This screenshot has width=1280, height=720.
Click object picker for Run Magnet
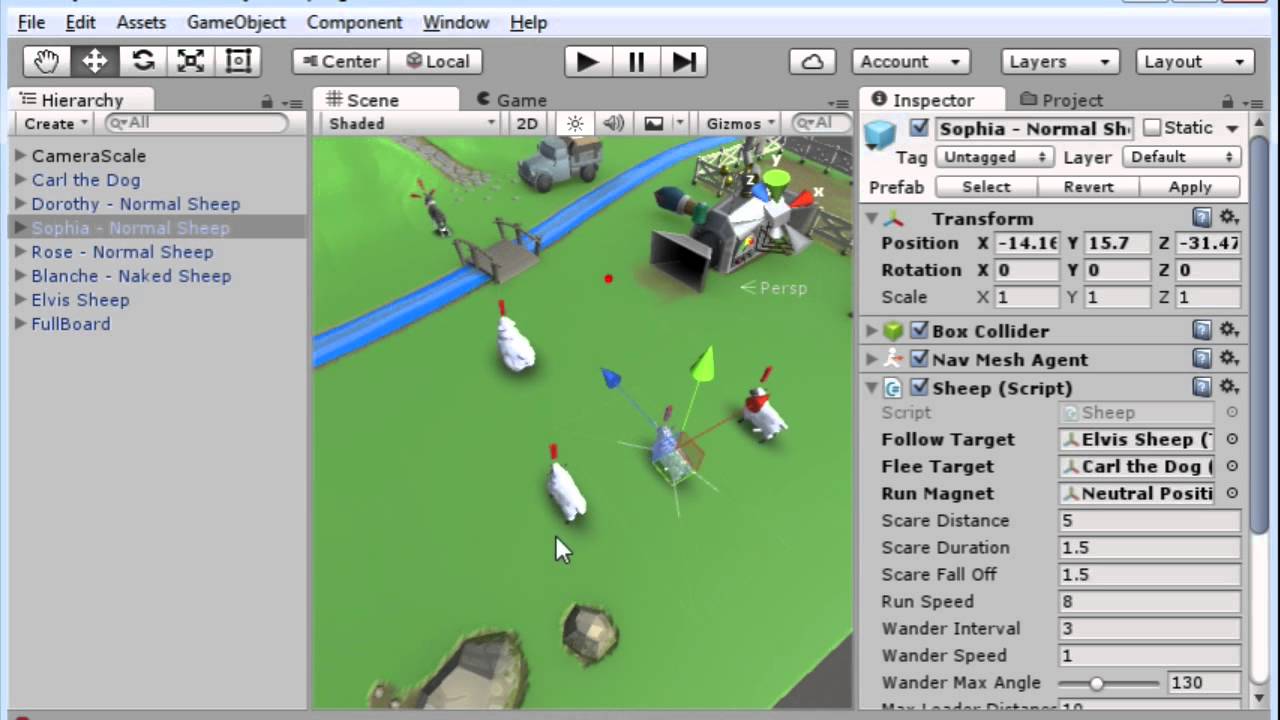[1232, 493]
